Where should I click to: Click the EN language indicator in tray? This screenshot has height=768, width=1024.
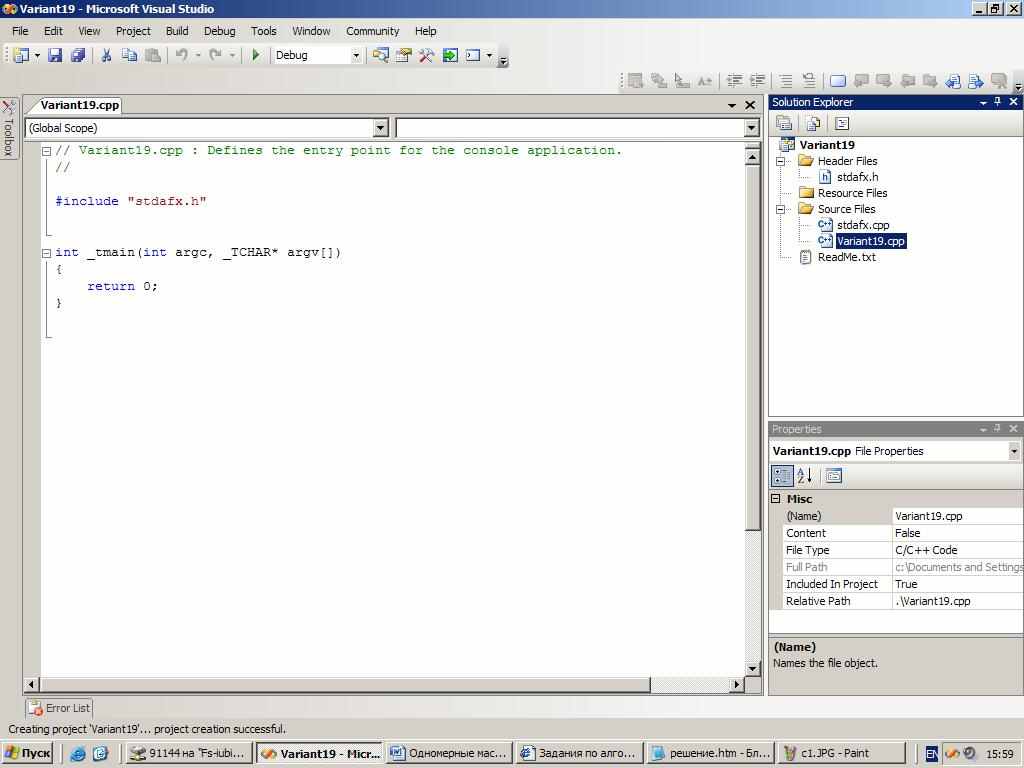tap(932, 754)
